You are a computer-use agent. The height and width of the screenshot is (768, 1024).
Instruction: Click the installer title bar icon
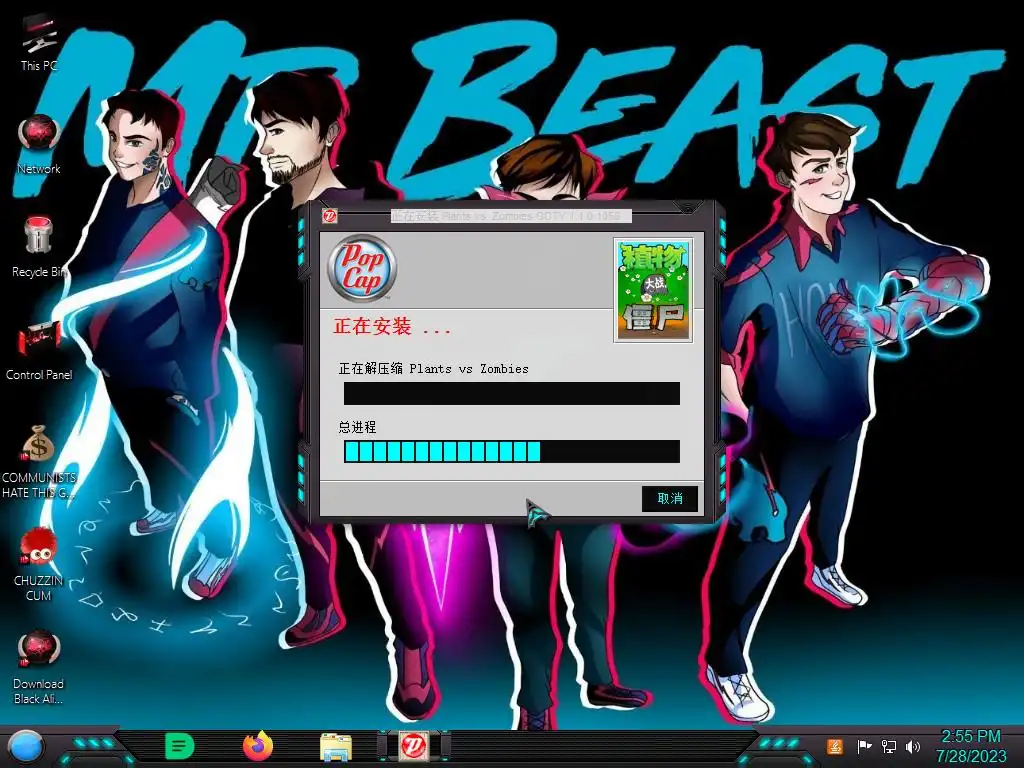coord(330,216)
